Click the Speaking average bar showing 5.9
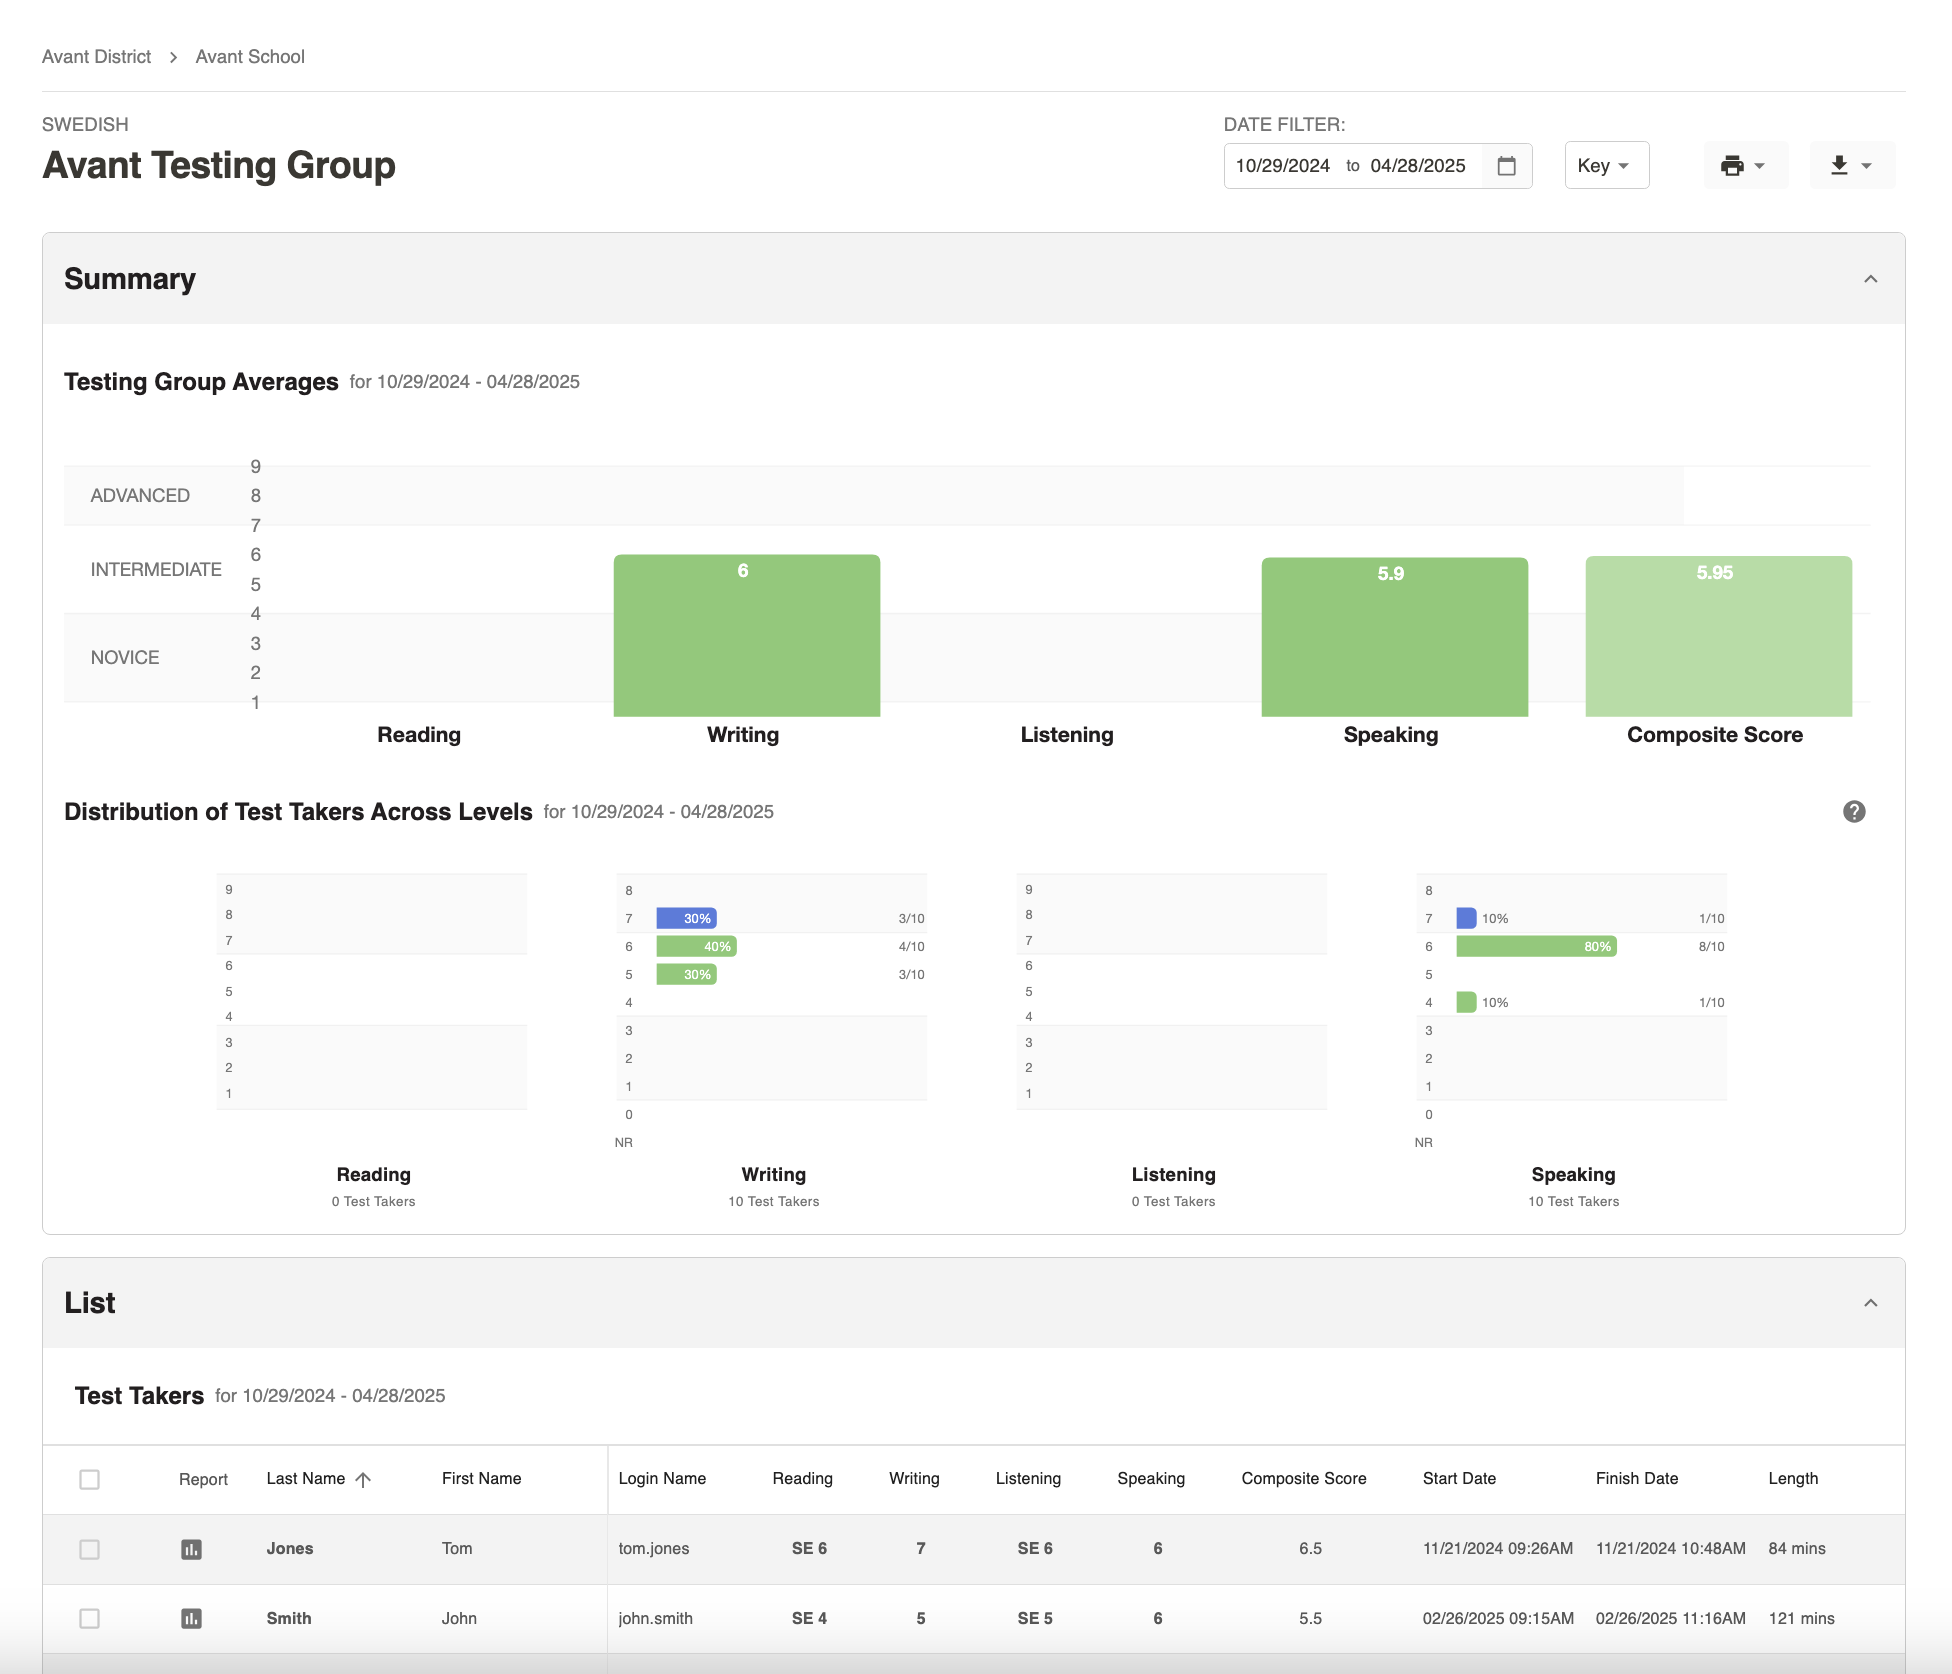The image size is (1952, 1674). pyautogui.click(x=1394, y=637)
